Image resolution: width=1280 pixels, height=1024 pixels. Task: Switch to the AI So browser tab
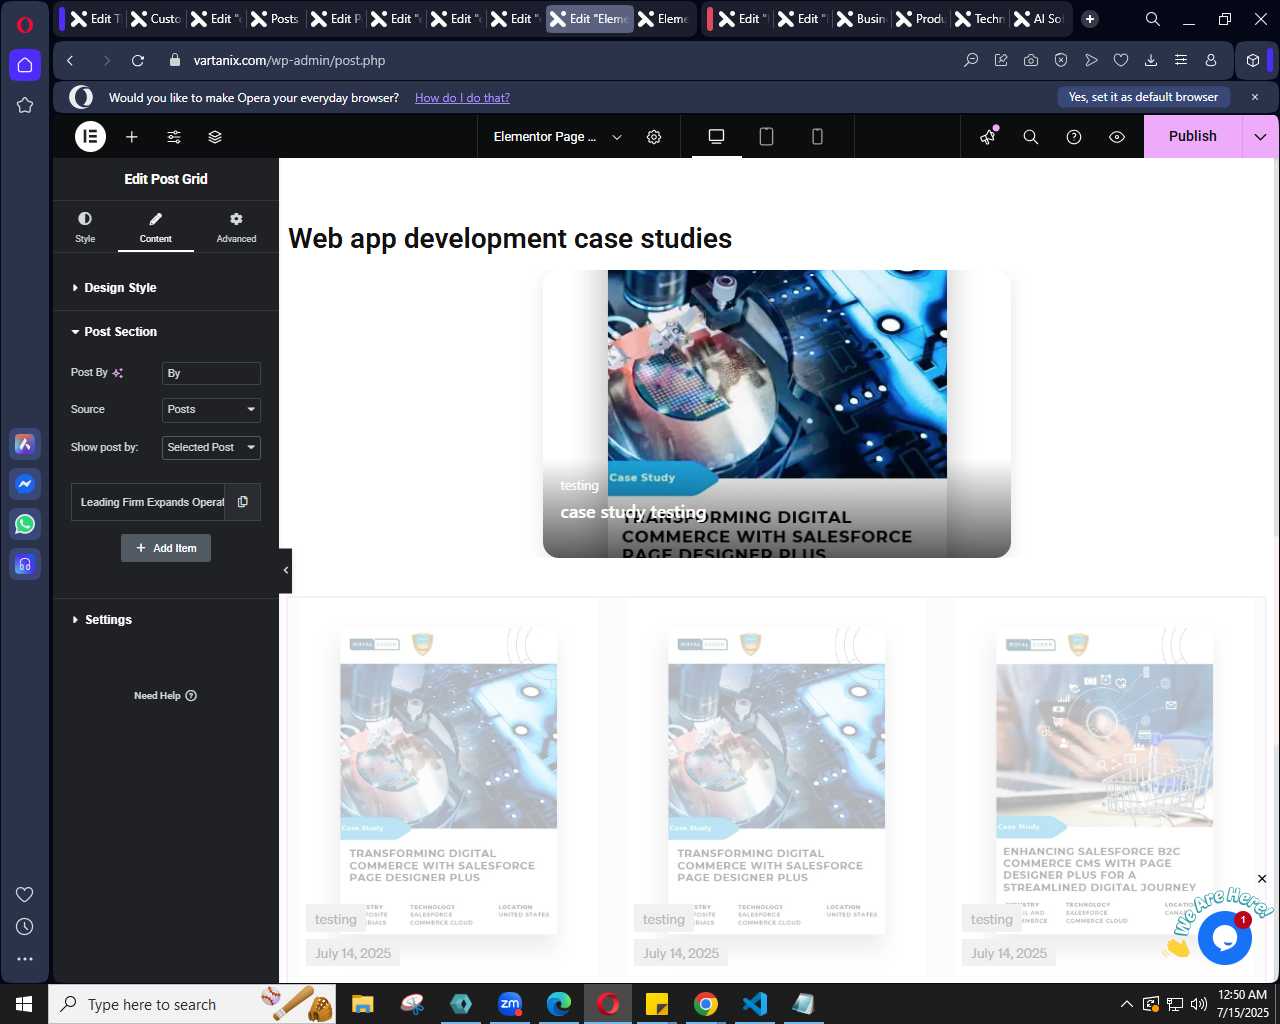[1038, 19]
